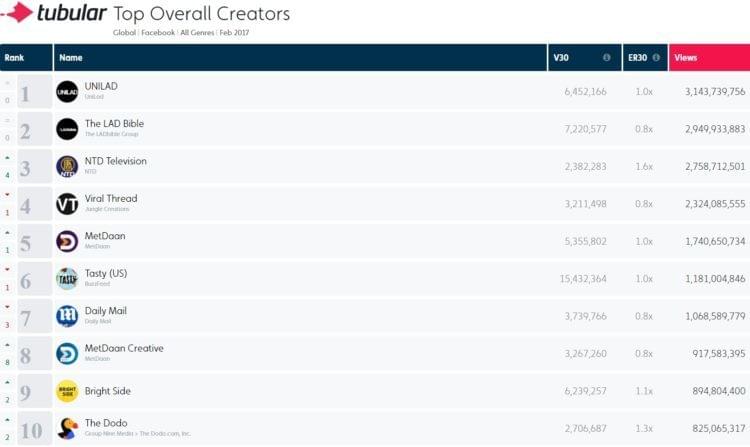The image size is (750, 447).
Task: Open the Bright Side creator link
Action: tap(108, 391)
